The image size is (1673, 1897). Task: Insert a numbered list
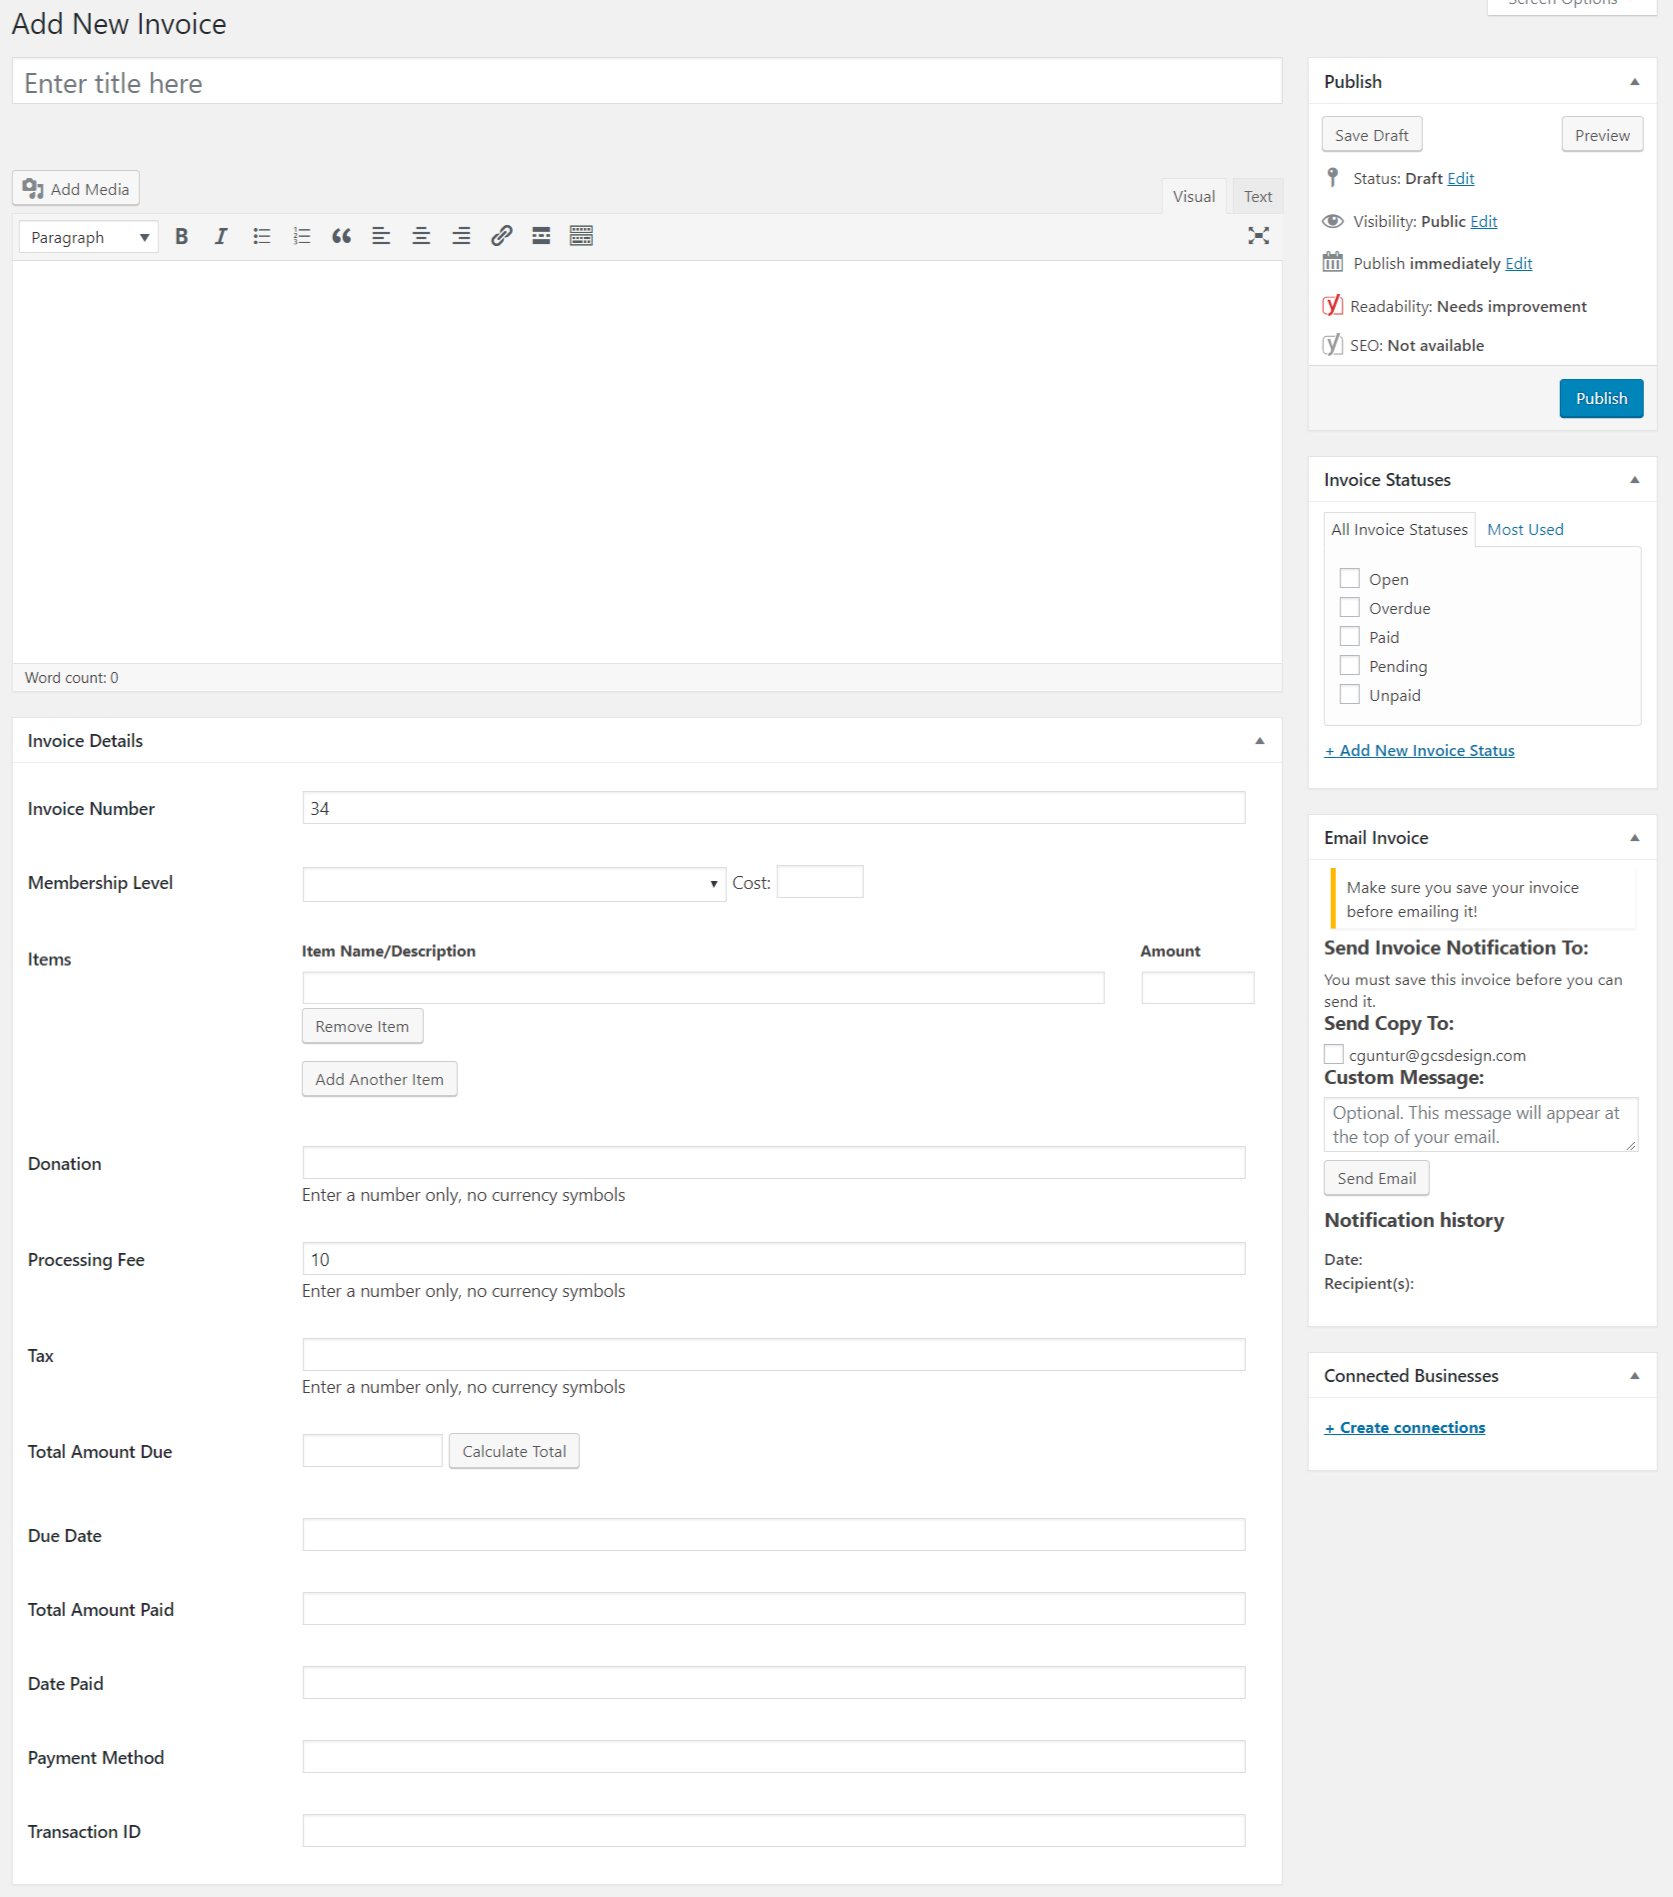pos(301,236)
